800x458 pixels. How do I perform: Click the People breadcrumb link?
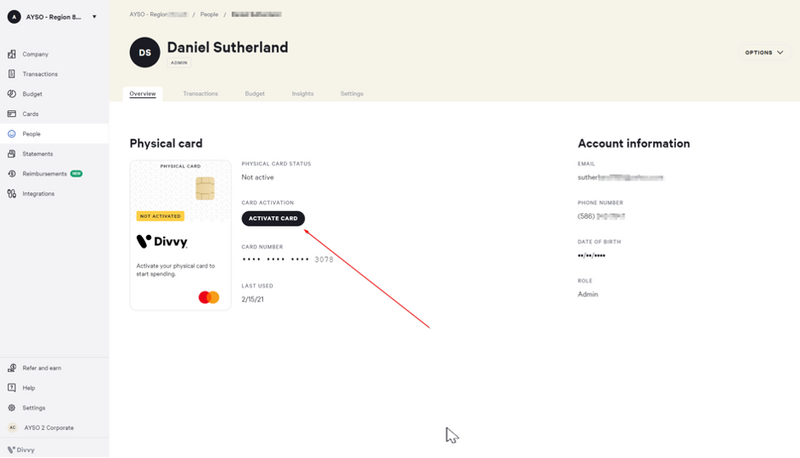210,16
